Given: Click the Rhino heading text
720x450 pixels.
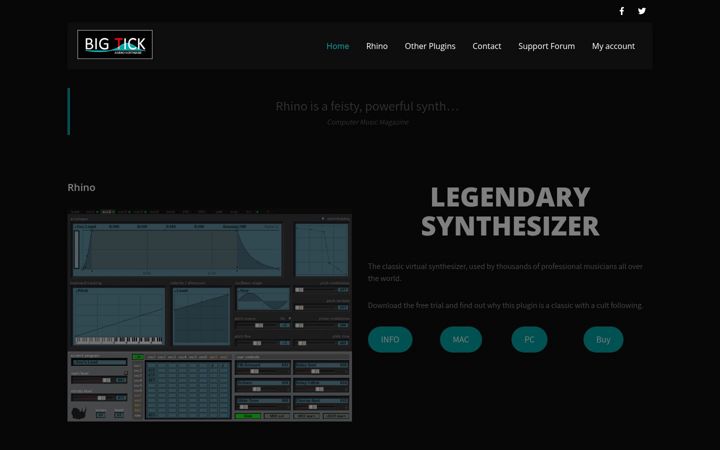Looking at the screenshot, I should (81, 187).
